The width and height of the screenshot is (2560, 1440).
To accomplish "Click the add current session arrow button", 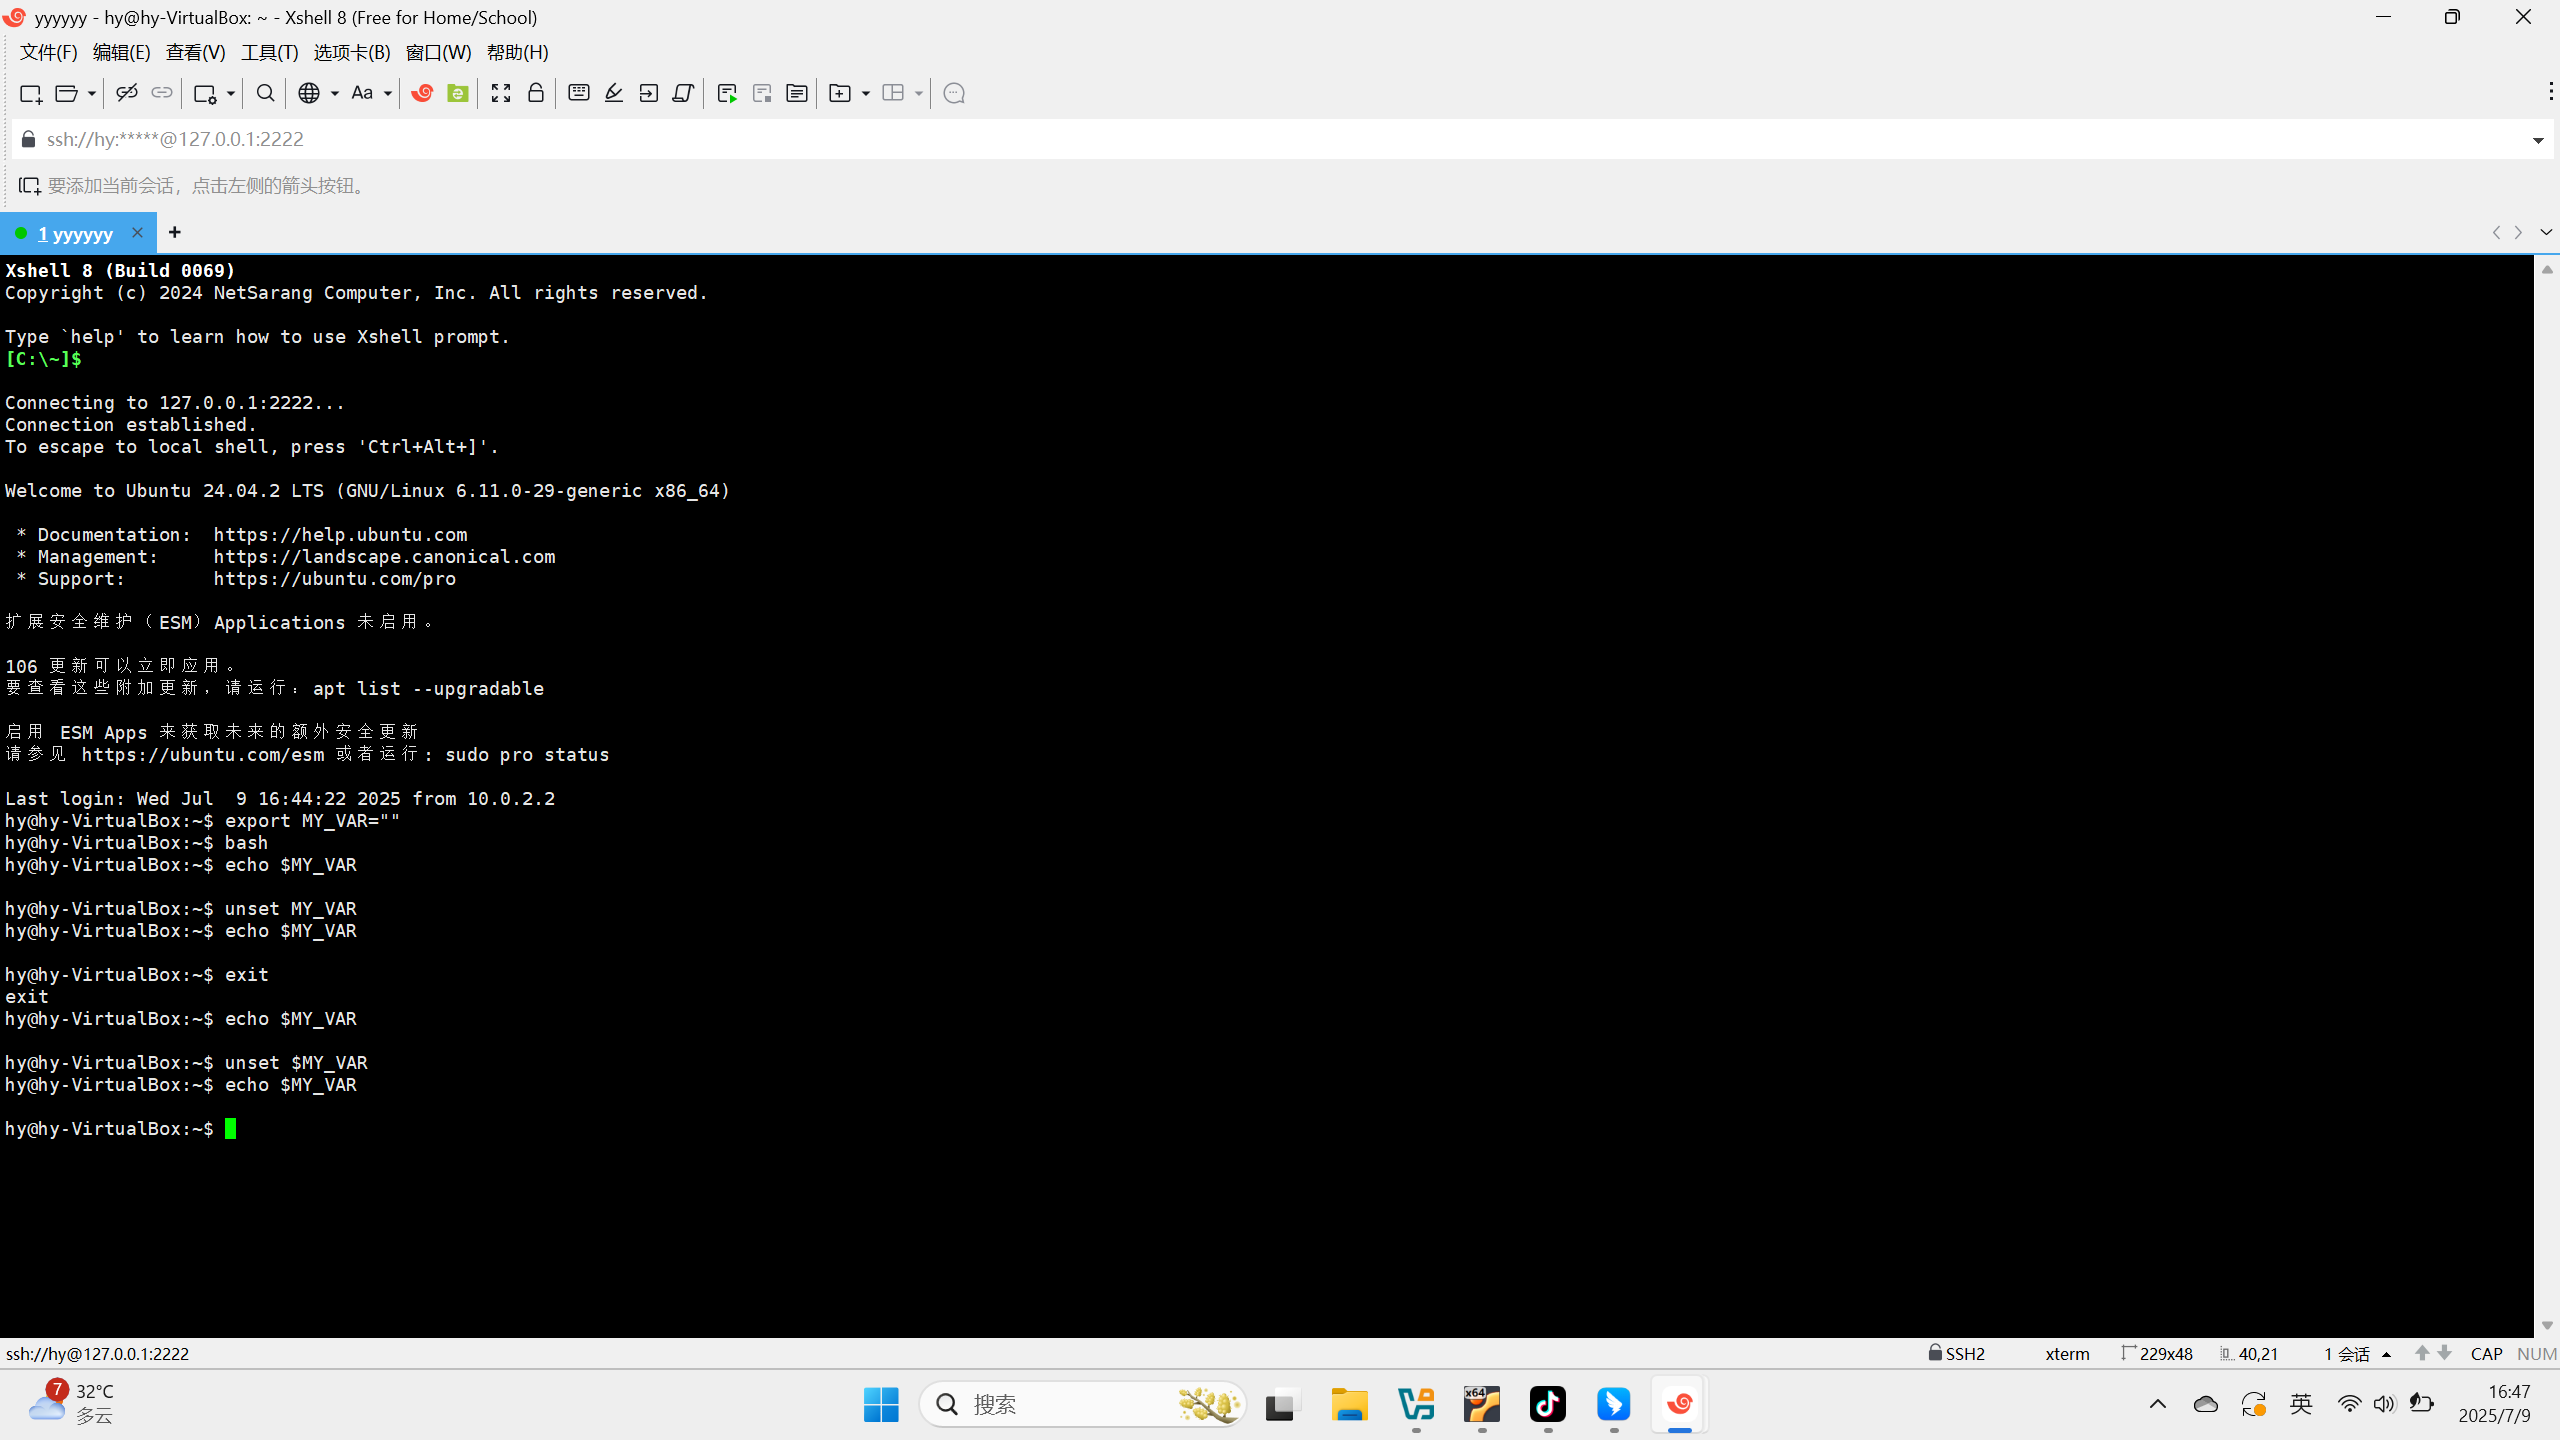I will 29,186.
